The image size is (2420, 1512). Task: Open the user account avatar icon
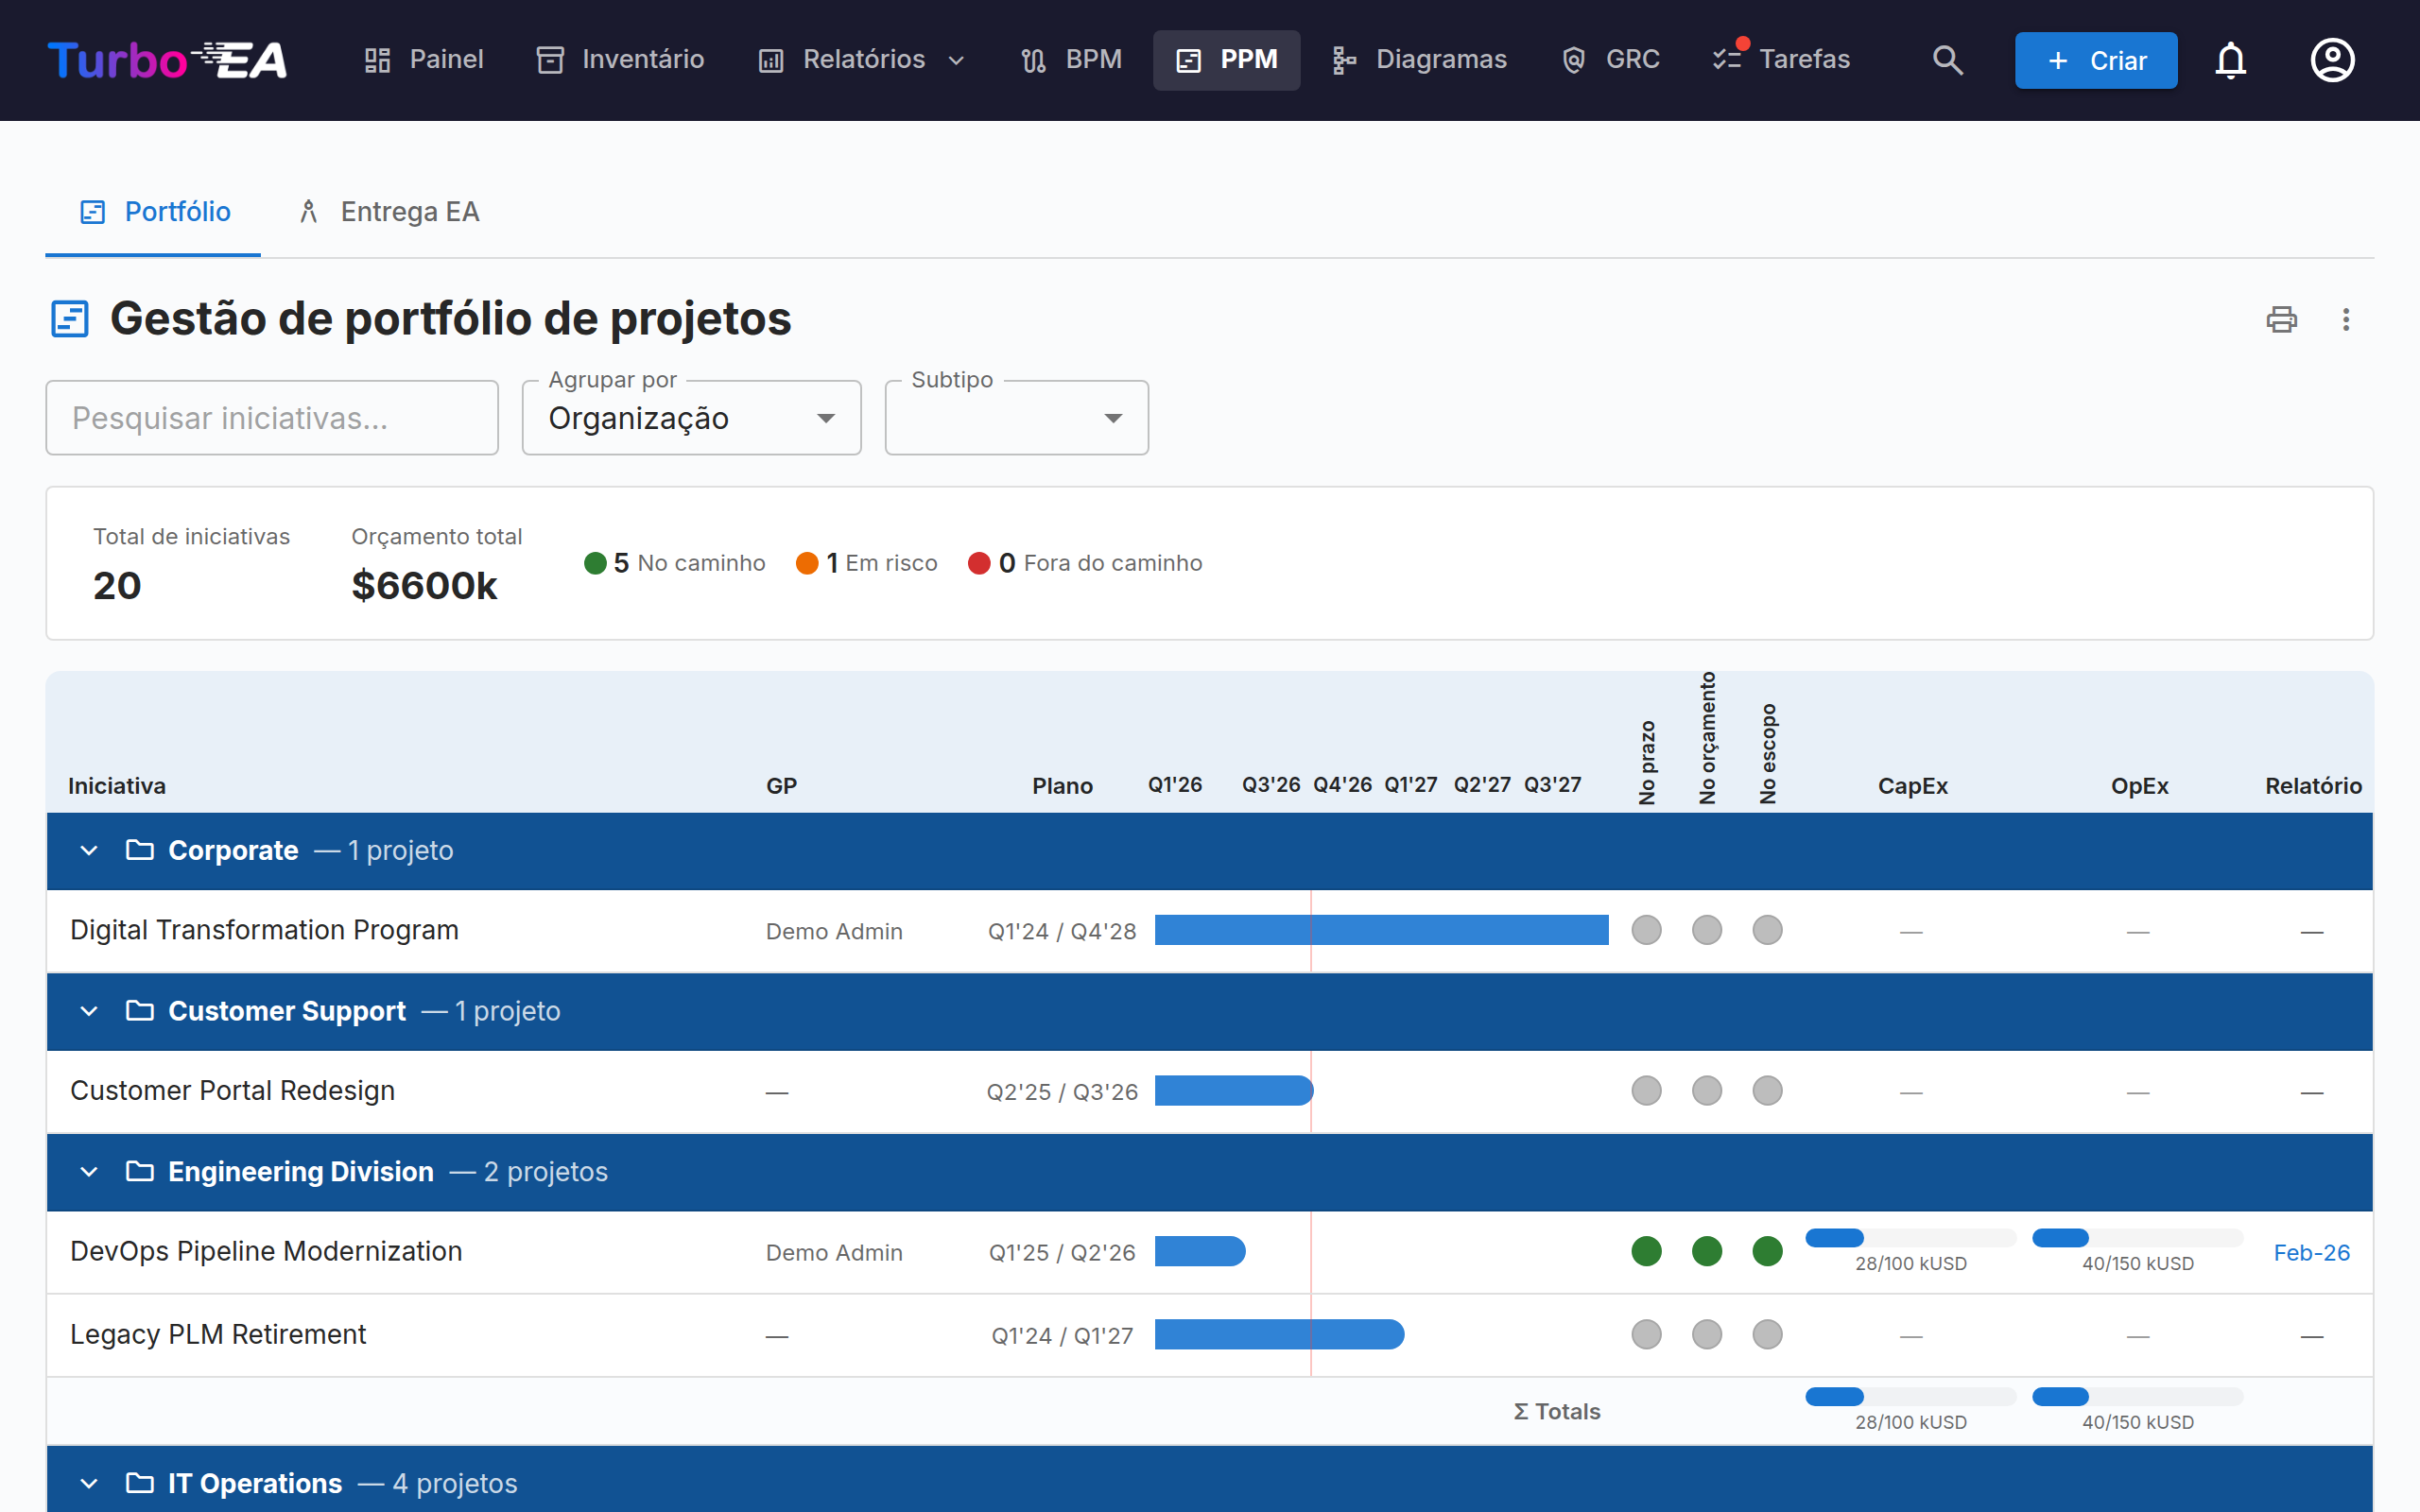2332,60
